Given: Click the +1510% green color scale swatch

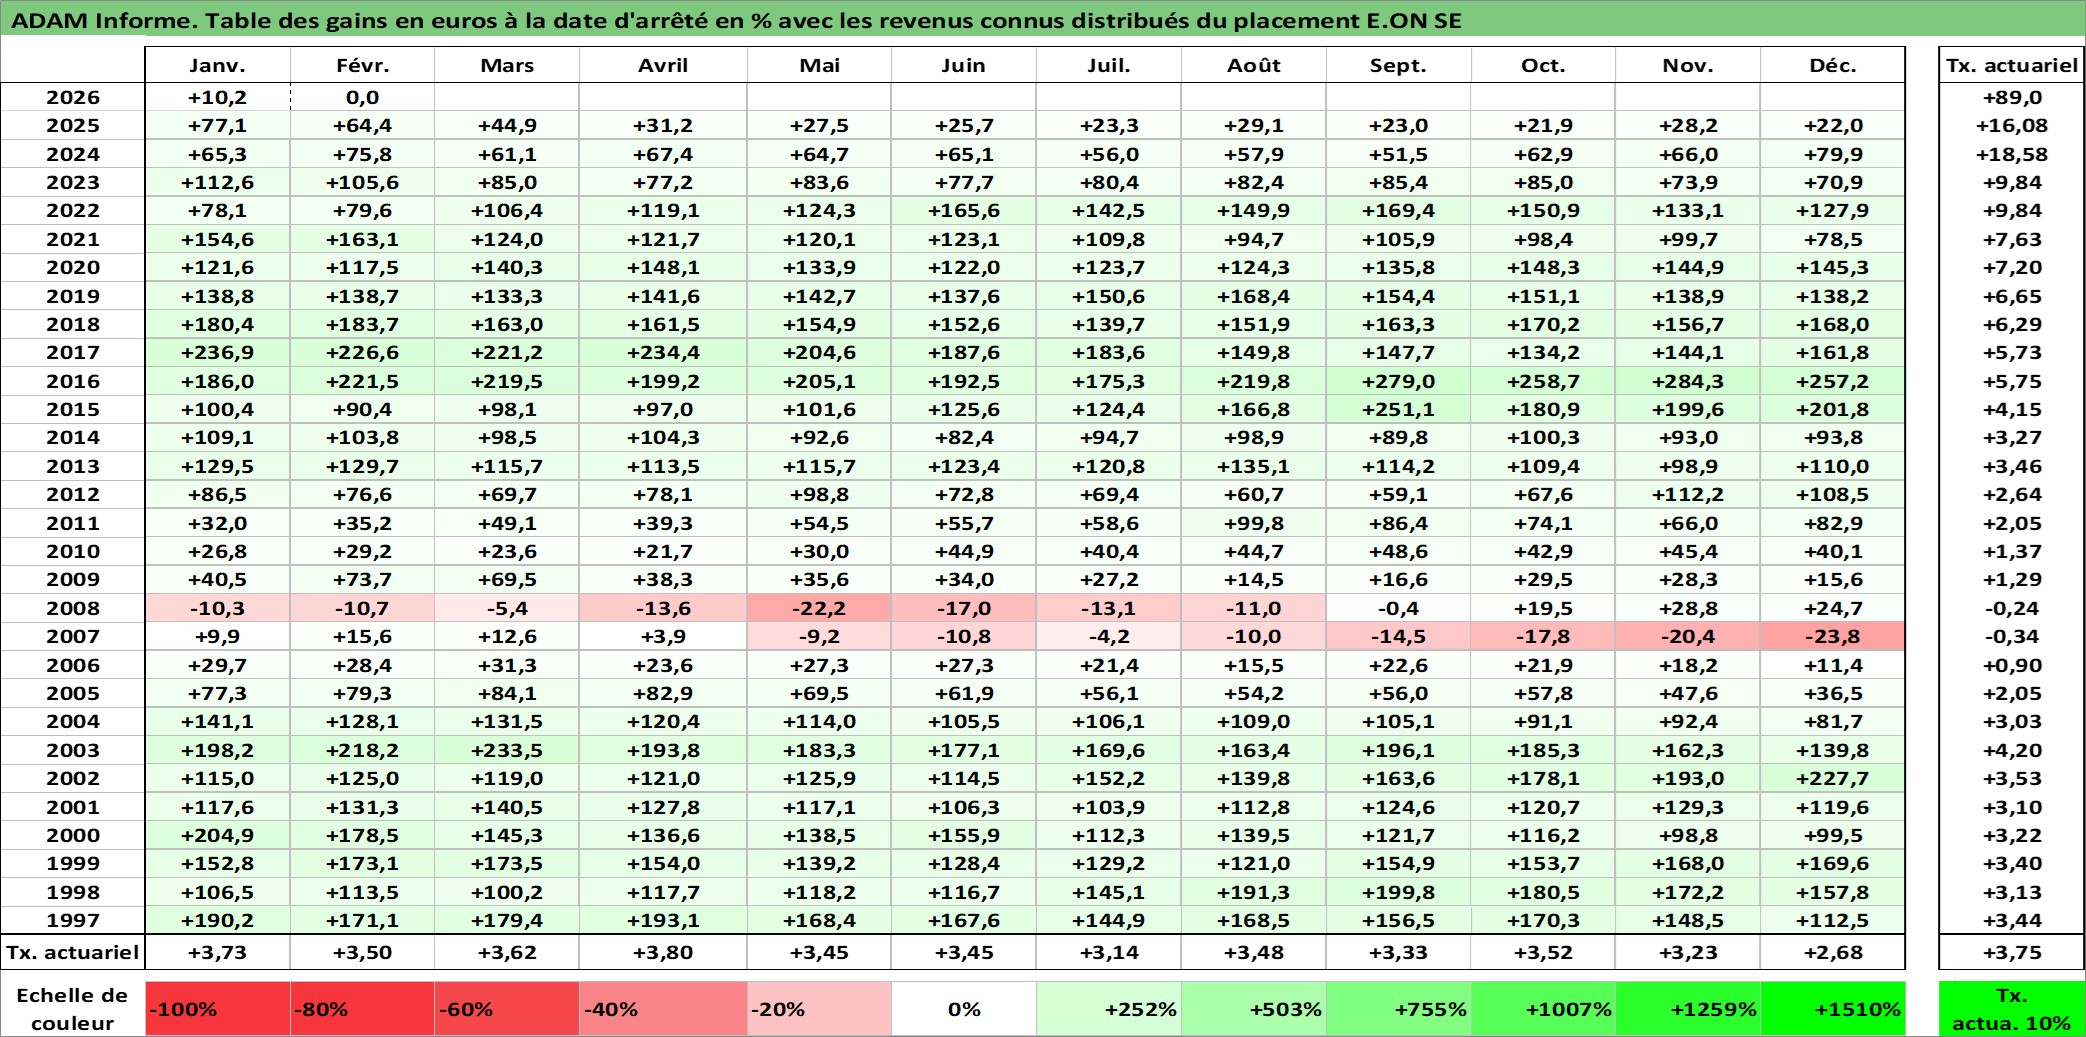Looking at the screenshot, I should point(1833,1009).
